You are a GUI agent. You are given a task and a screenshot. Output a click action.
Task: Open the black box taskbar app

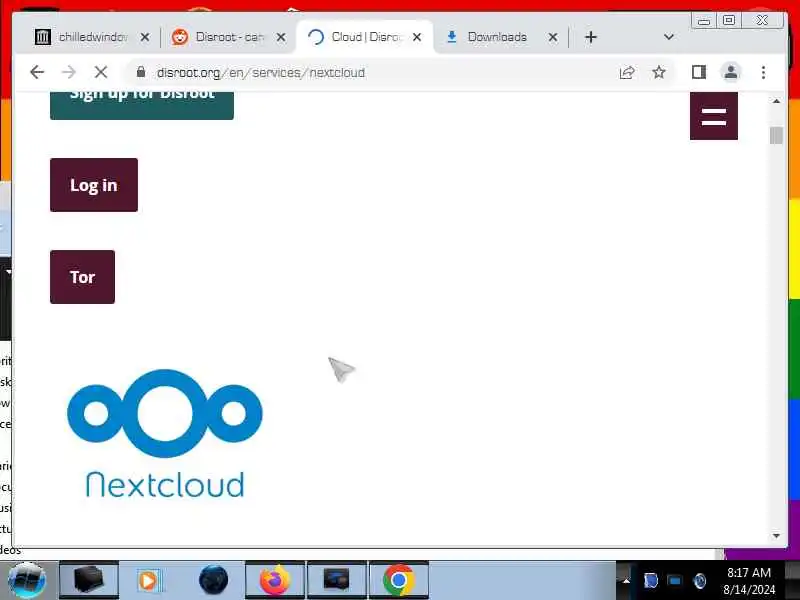pyautogui.click(x=89, y=580)
